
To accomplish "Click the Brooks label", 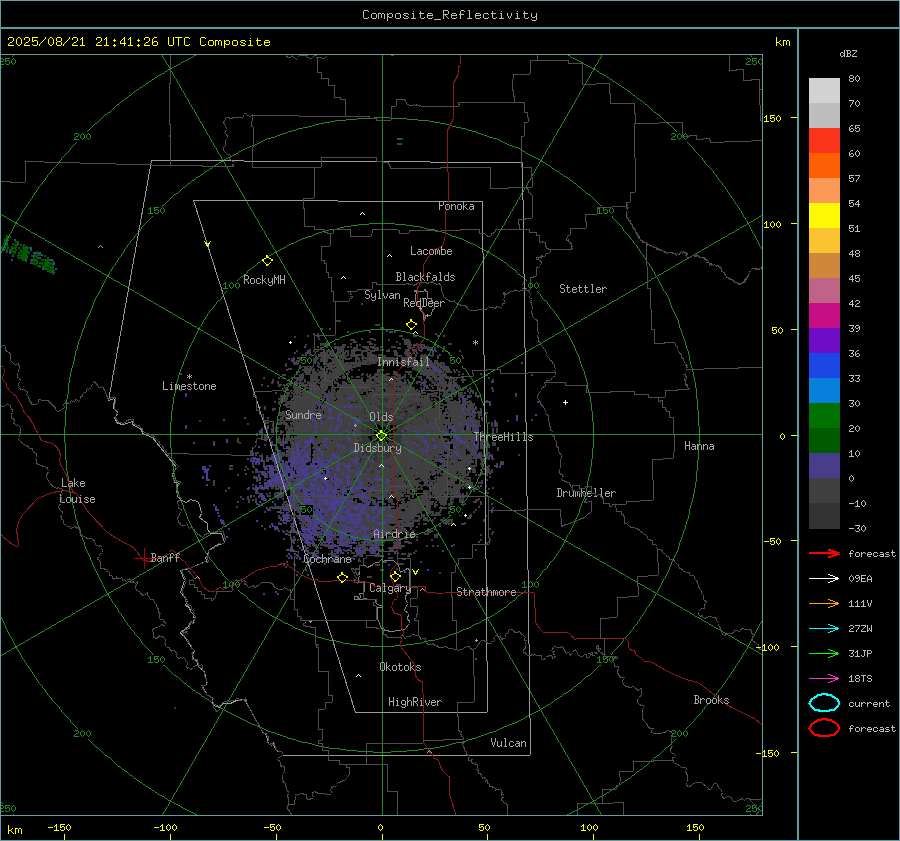I will [x=711, y=700].
